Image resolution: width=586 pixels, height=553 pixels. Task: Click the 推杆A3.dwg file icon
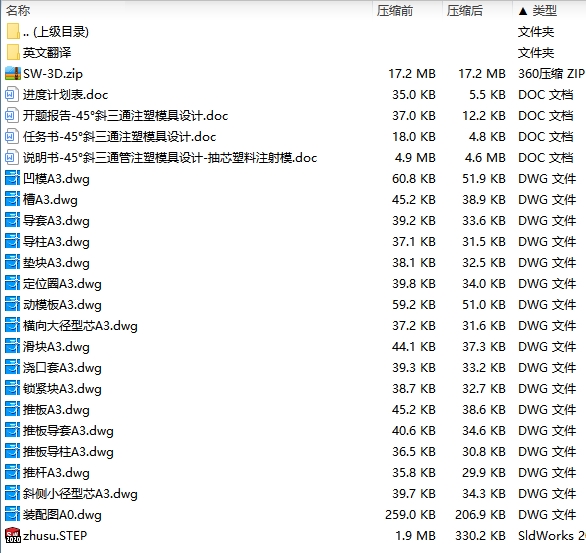pos(12,472)
